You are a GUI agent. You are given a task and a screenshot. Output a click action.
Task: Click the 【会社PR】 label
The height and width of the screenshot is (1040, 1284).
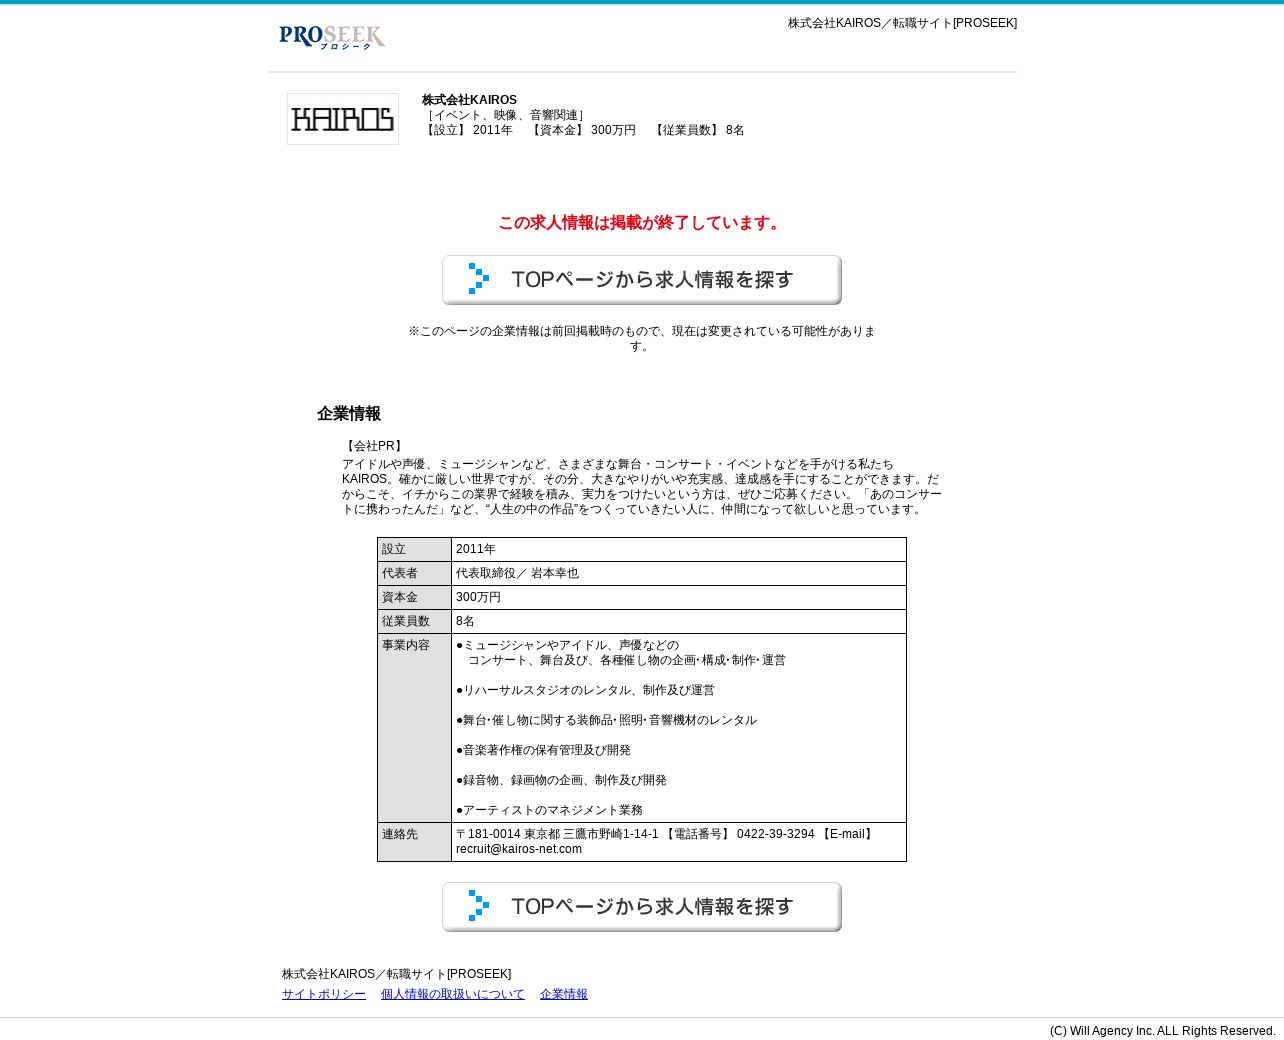point(374,446)
